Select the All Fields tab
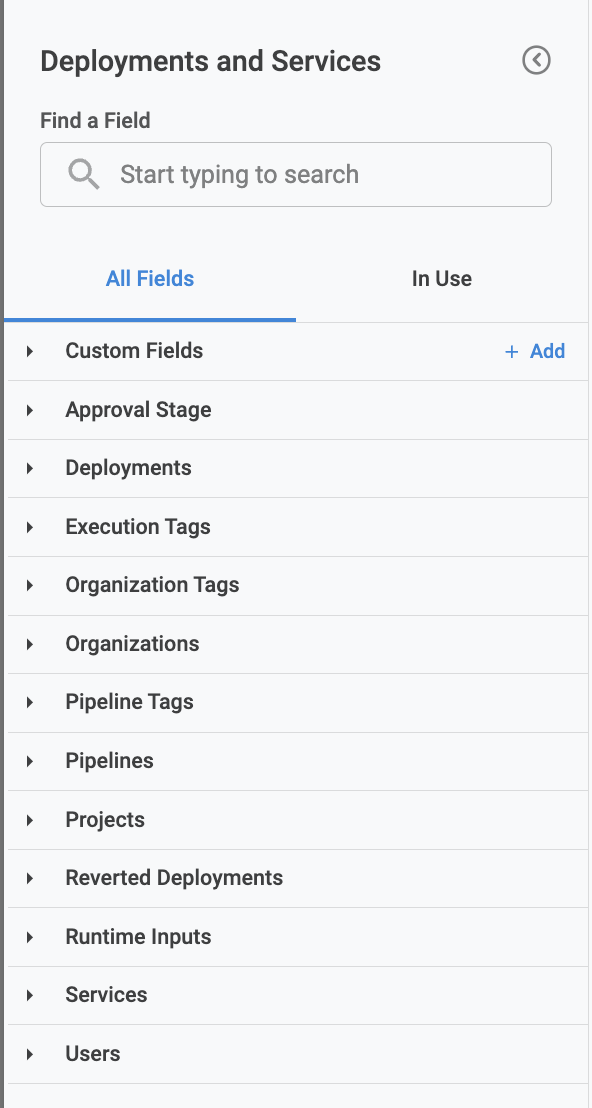 [x=150, y=279]
